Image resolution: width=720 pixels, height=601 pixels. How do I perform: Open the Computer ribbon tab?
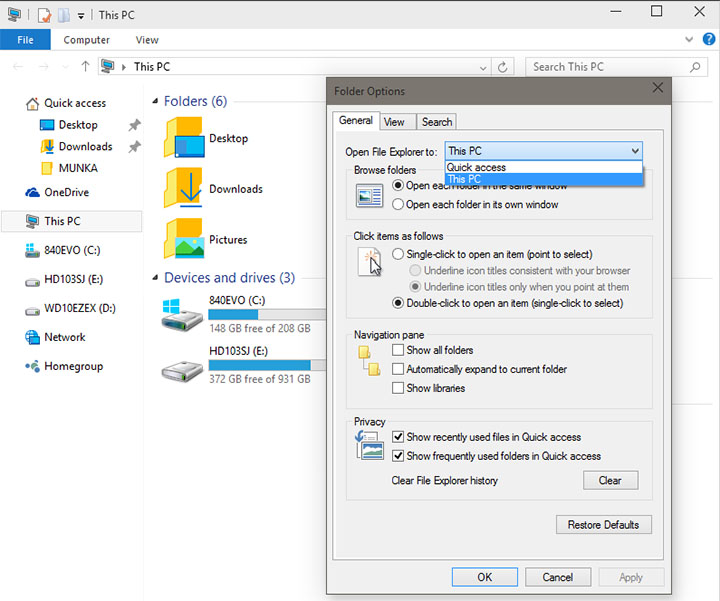tap(86, 40)
